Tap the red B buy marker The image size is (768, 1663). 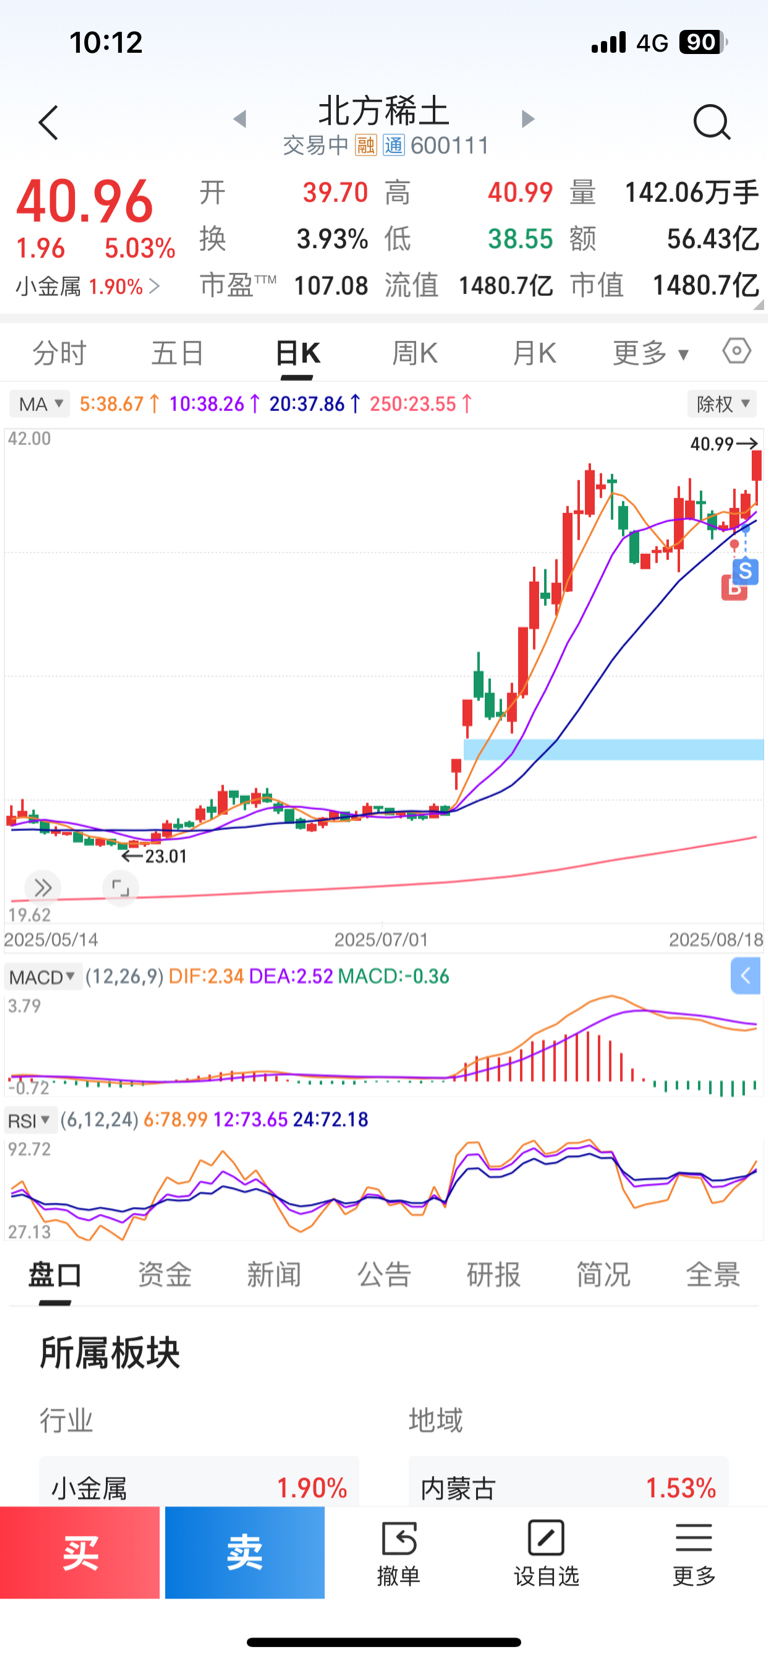(735, 588)
